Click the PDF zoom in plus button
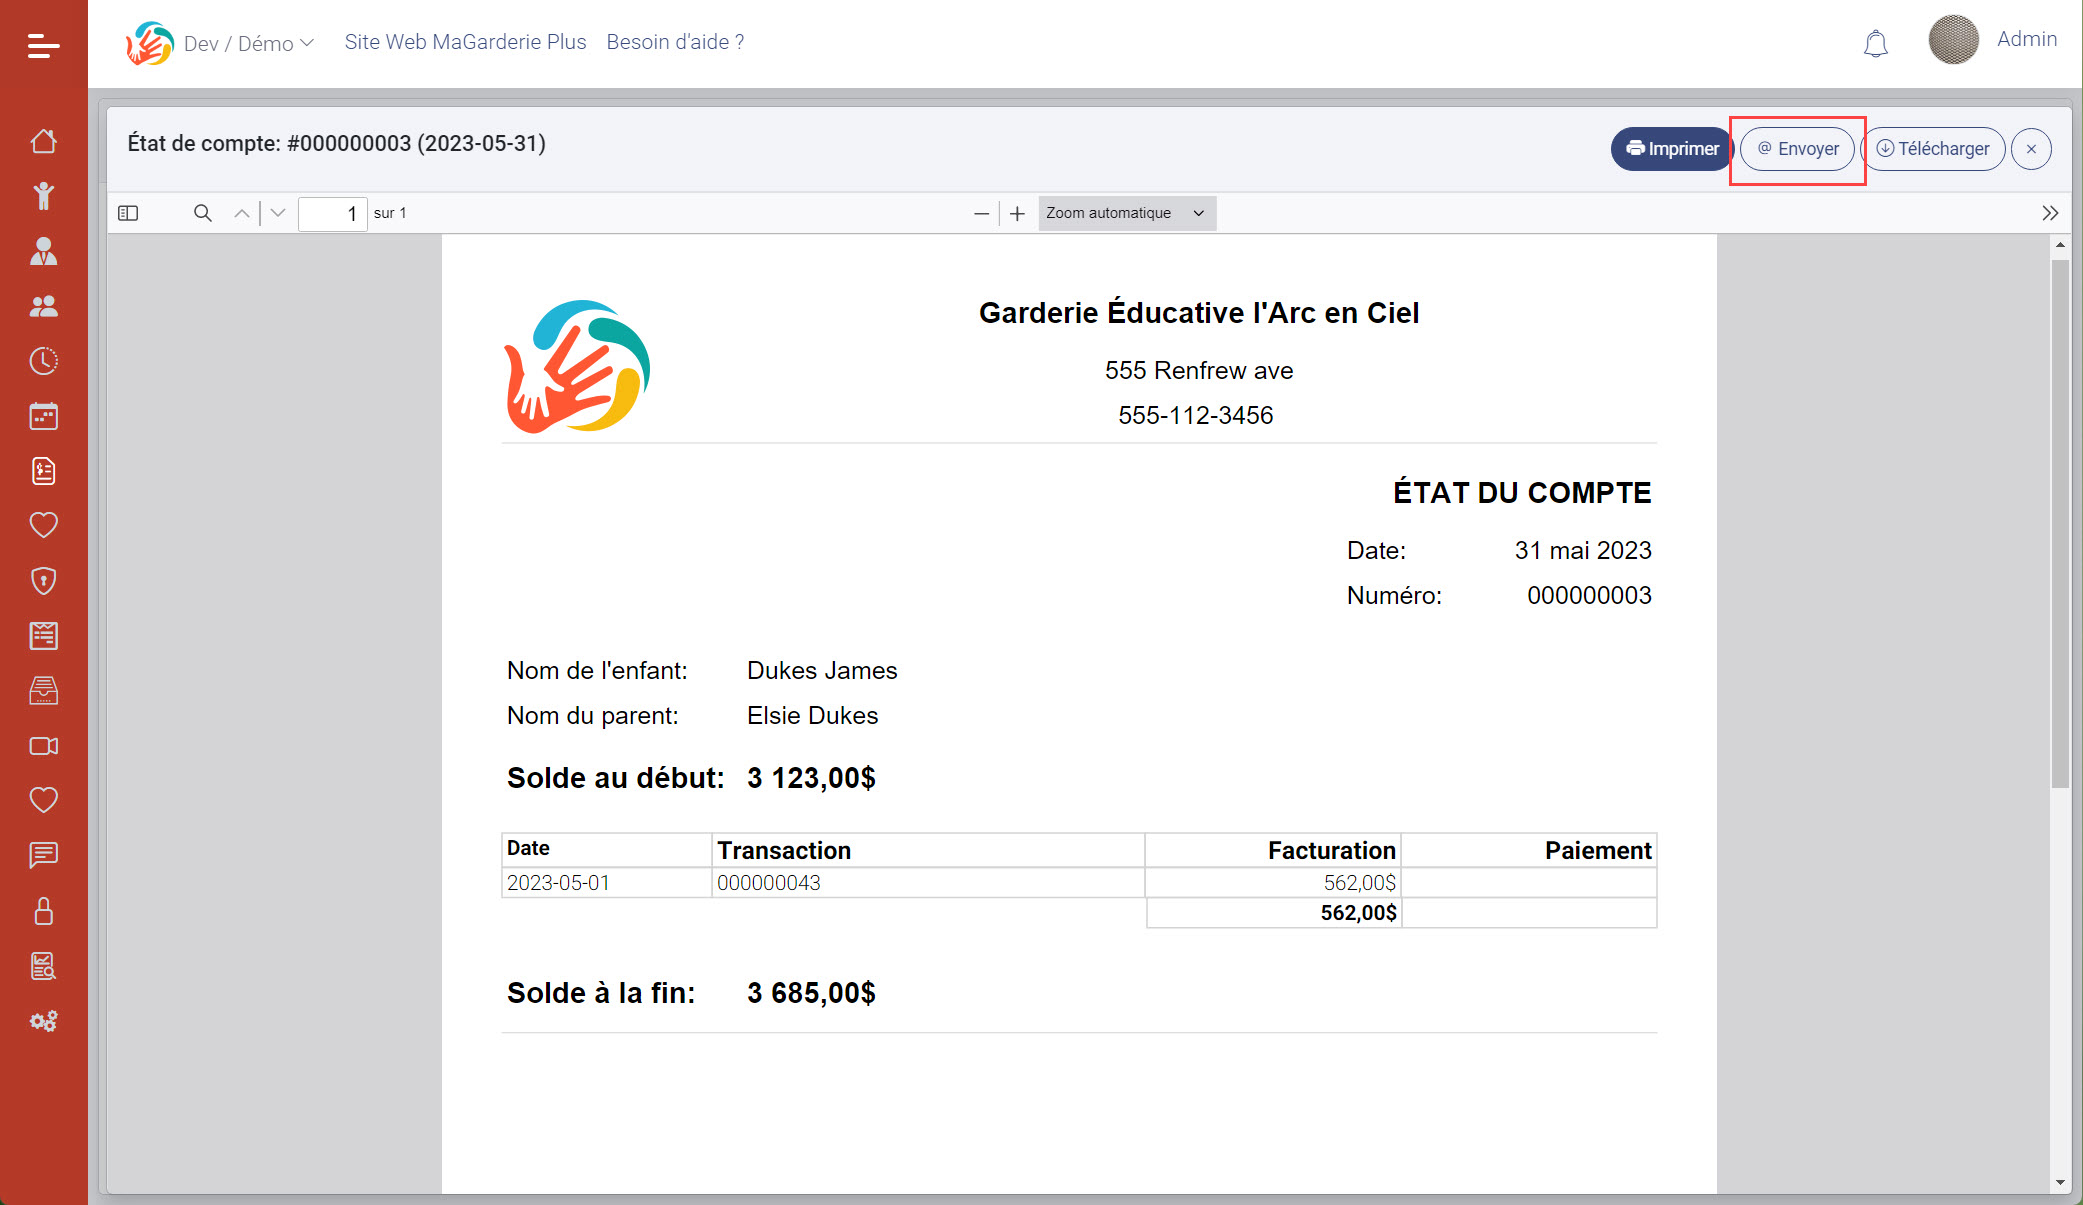Image resolution: width=2083 pixels, height=1205 pixels. 1017,213
